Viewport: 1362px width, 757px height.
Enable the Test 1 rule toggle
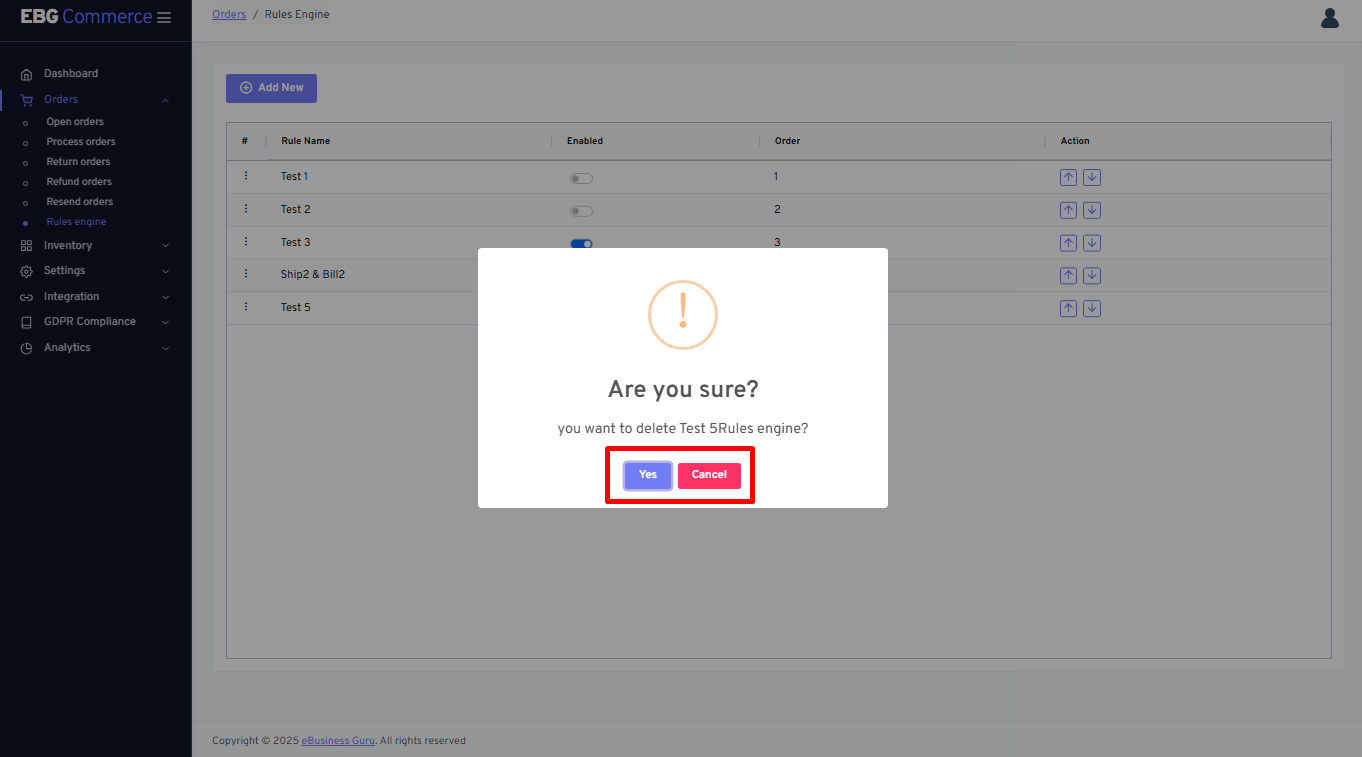pos(581,178)
